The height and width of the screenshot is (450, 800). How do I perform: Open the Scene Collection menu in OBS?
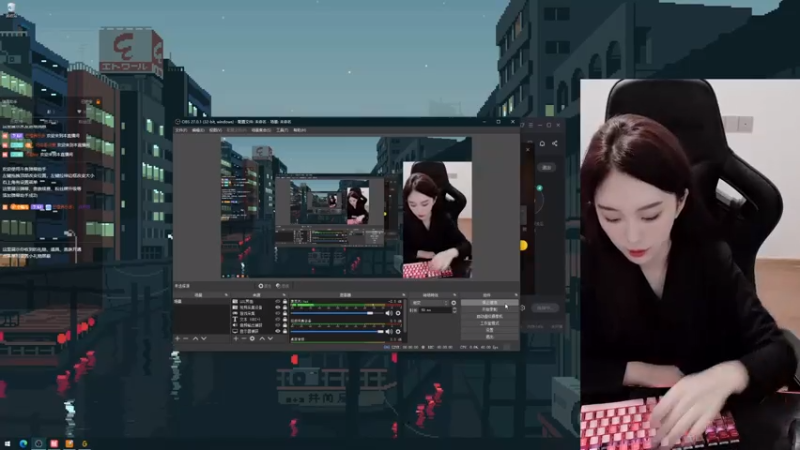coord(261,130)
